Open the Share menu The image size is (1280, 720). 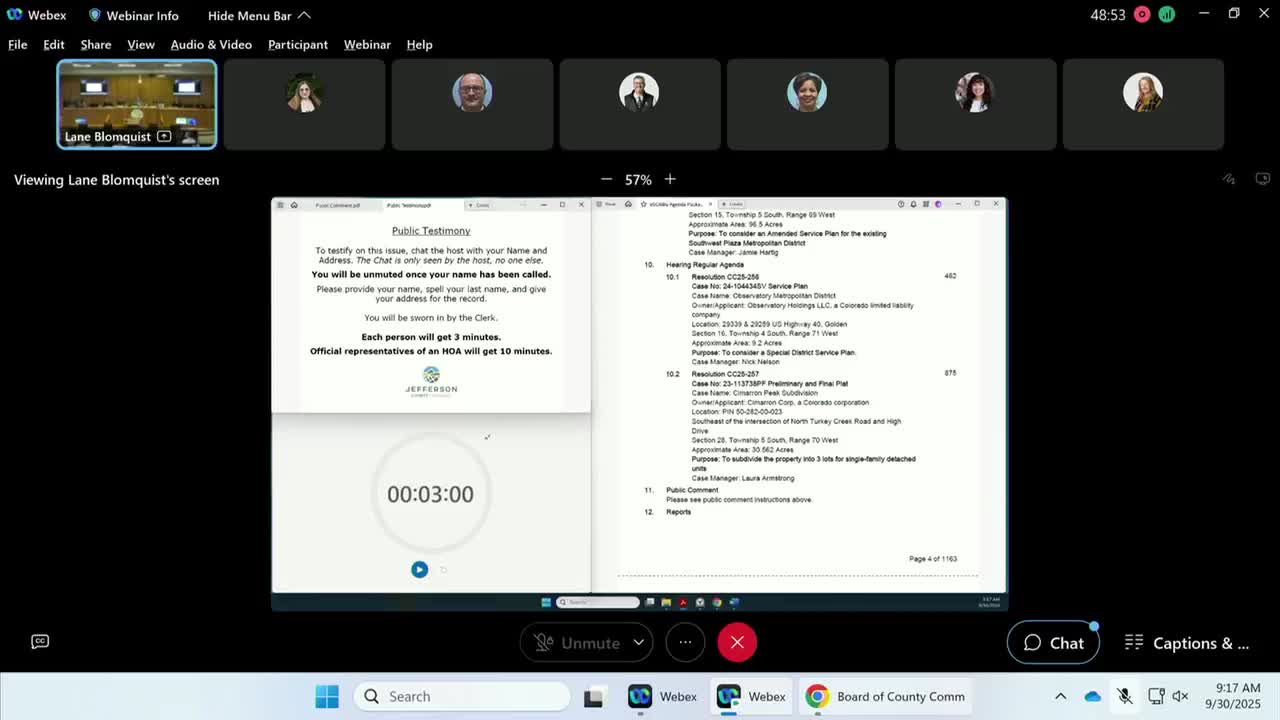(x=96, y=44)
